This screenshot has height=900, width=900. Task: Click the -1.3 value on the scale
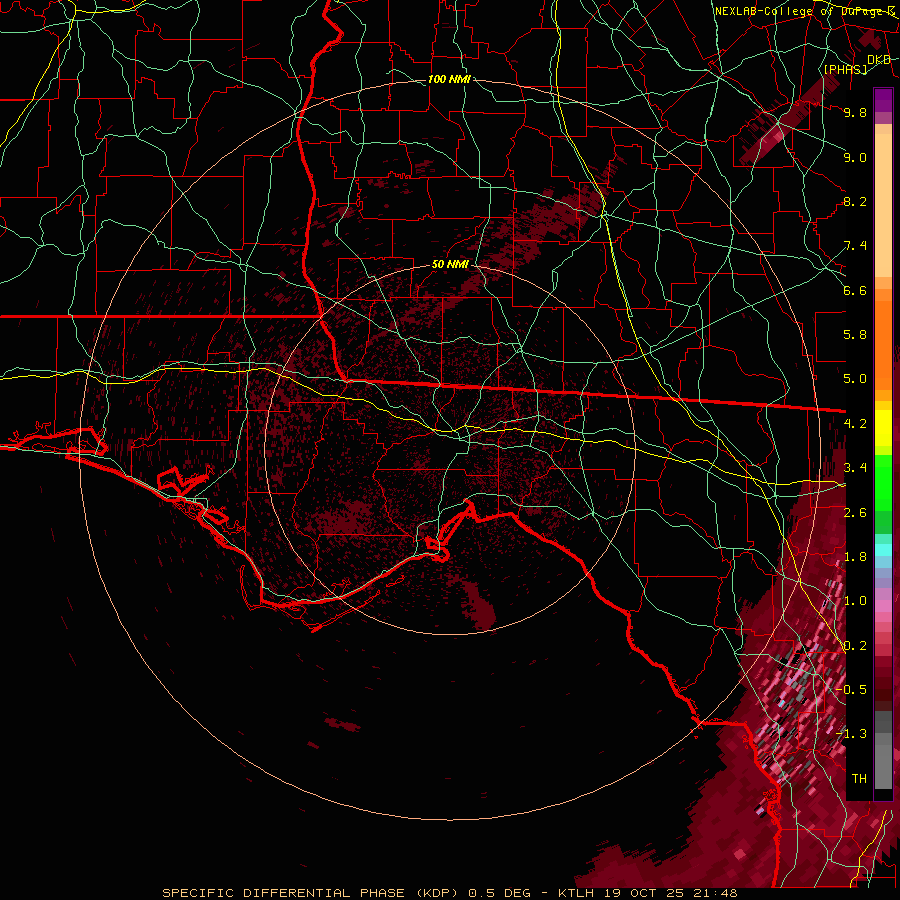coord(852,734)
